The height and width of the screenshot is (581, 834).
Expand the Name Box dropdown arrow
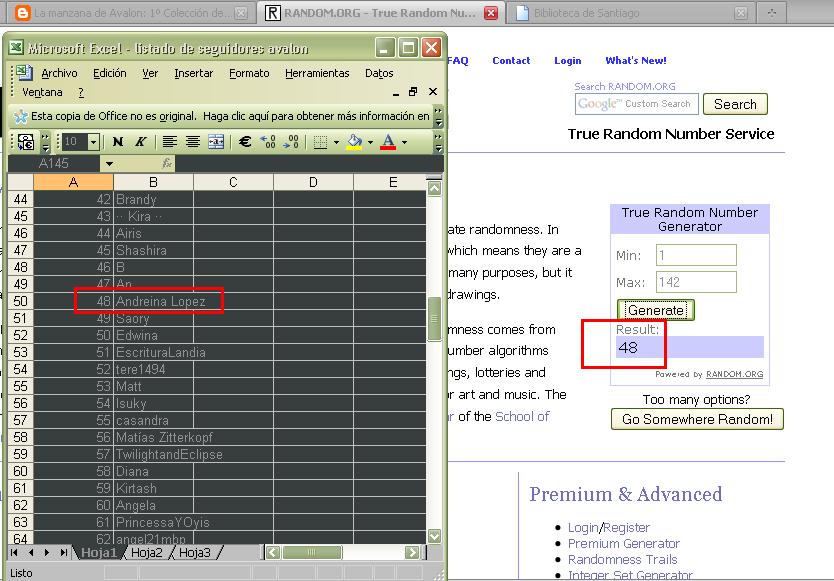click(x=109, y=163)
